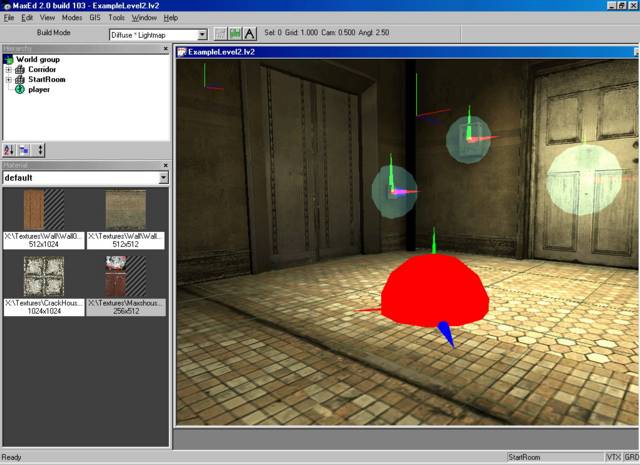Click the green player entity icon
This screenshot has width=640, height=465.
coord(20,89)
